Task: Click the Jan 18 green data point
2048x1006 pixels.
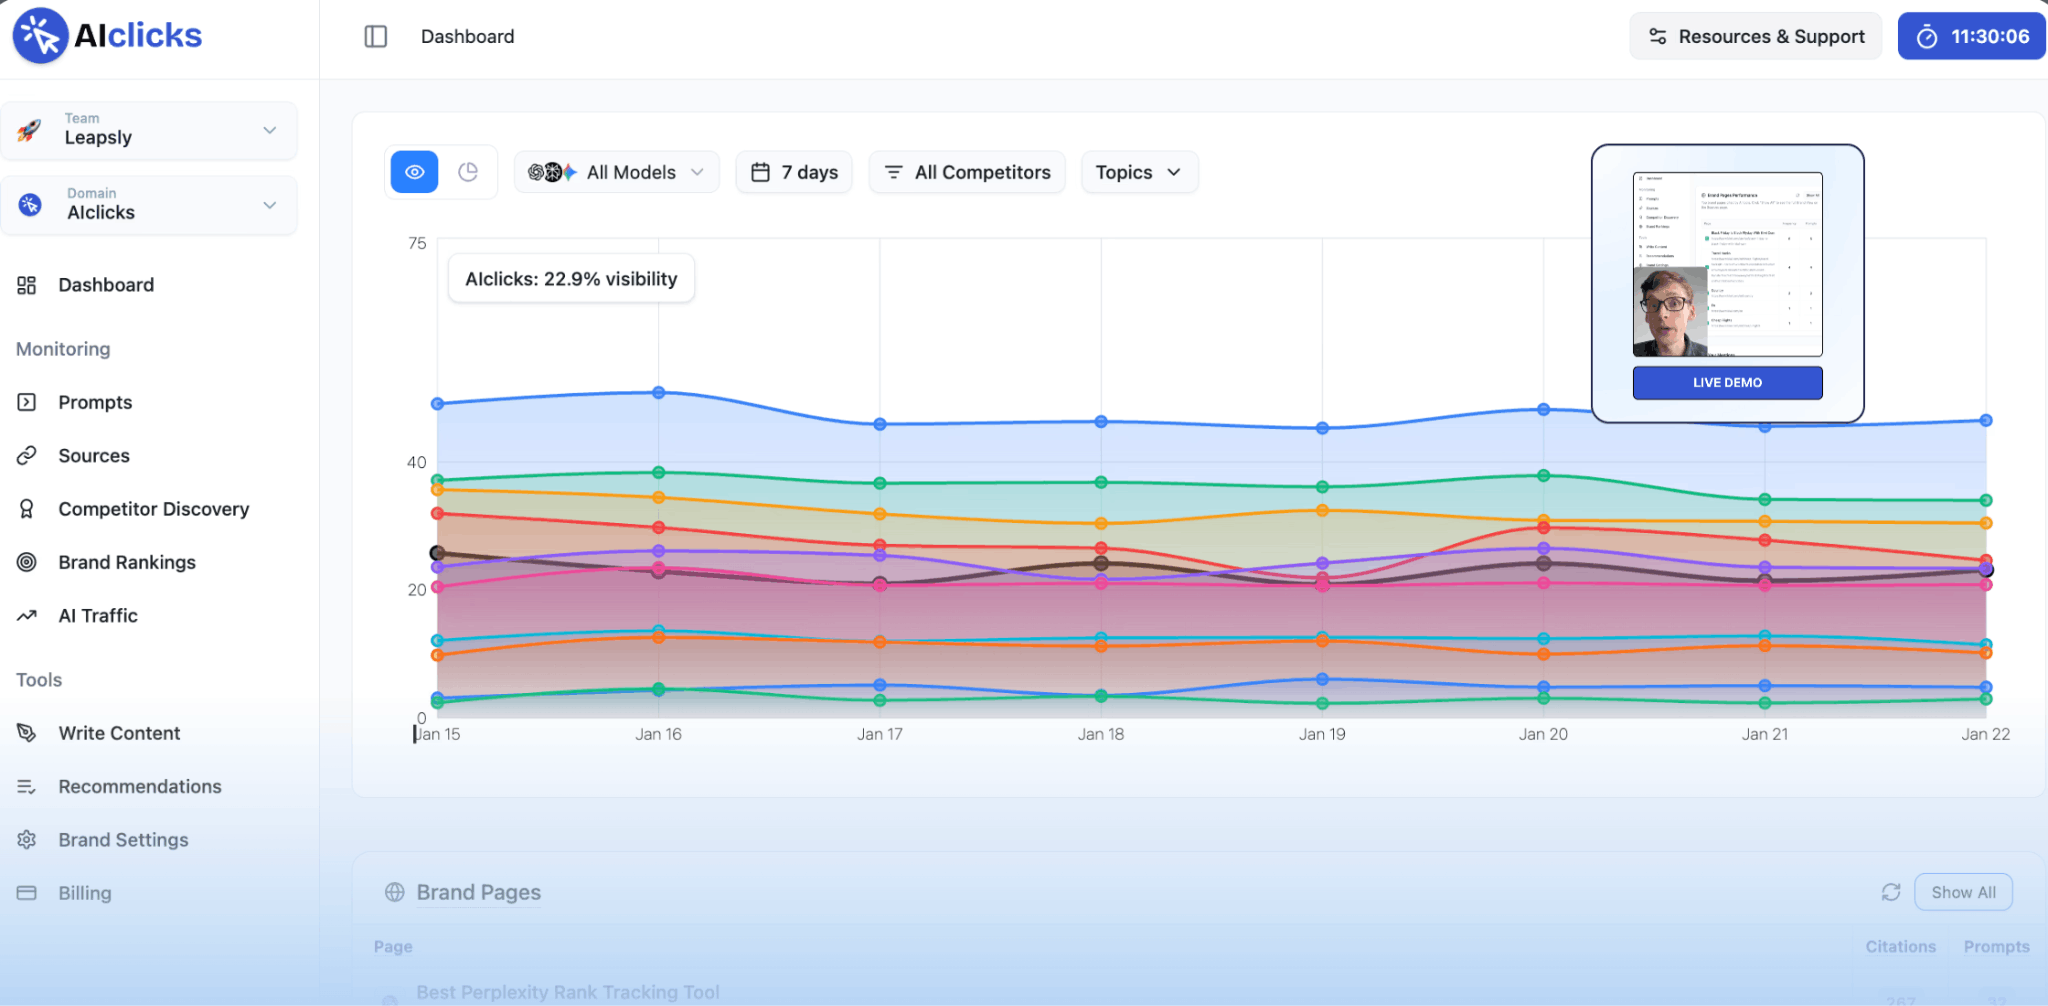Action: click(x=1101, y=481)
